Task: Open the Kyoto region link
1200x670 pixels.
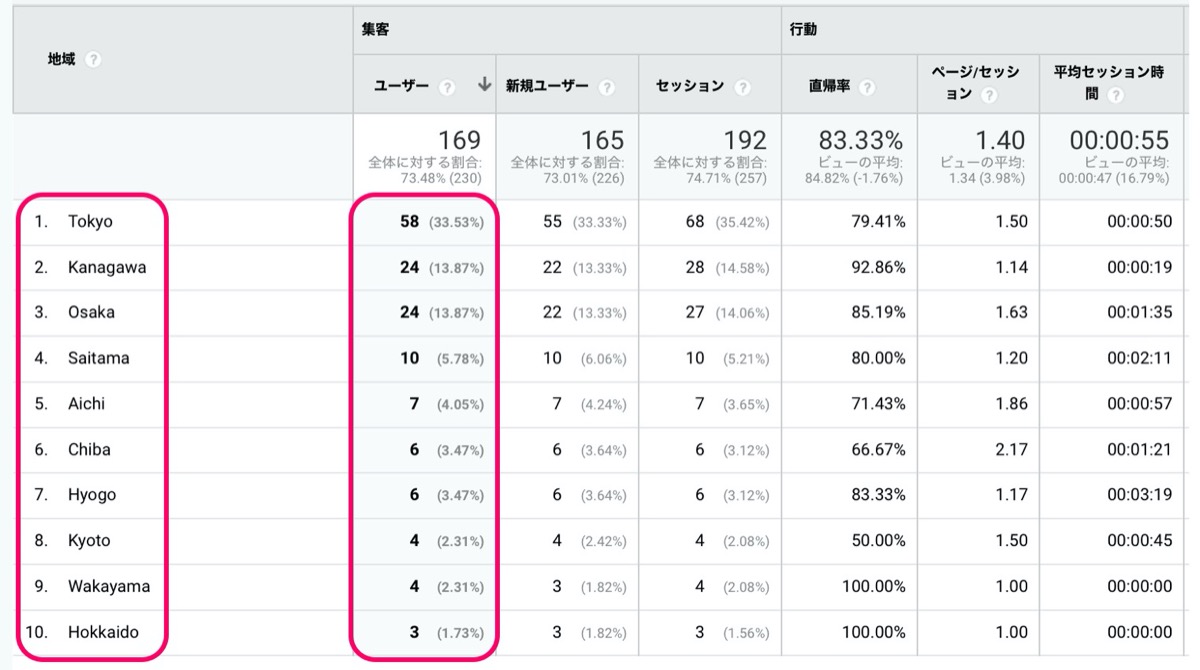Action: pyautogui.click(x=89, y=541)
